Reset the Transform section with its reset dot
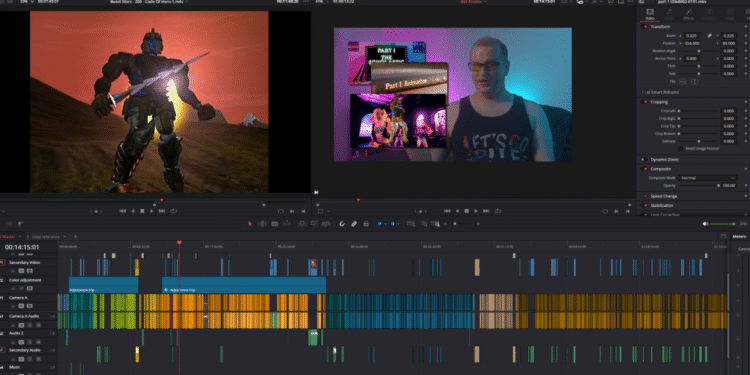Viewport: 750px width, 375px height. tap(745, 27)
